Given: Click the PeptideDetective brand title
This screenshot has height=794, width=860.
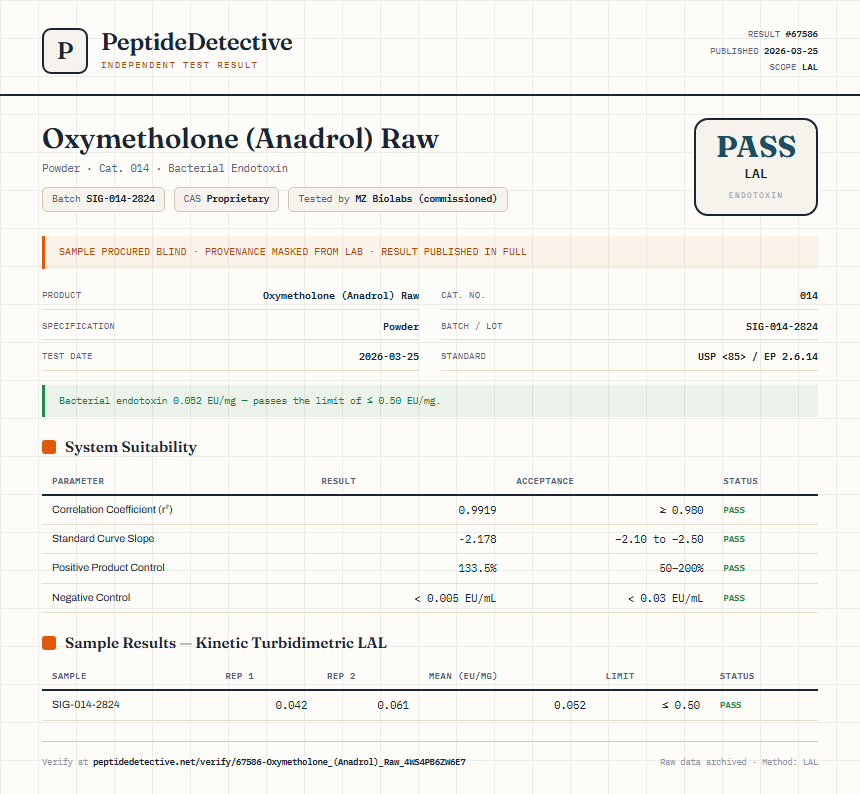Looking at the screenshot, I should pyautogui.click(x=197, y=42).
